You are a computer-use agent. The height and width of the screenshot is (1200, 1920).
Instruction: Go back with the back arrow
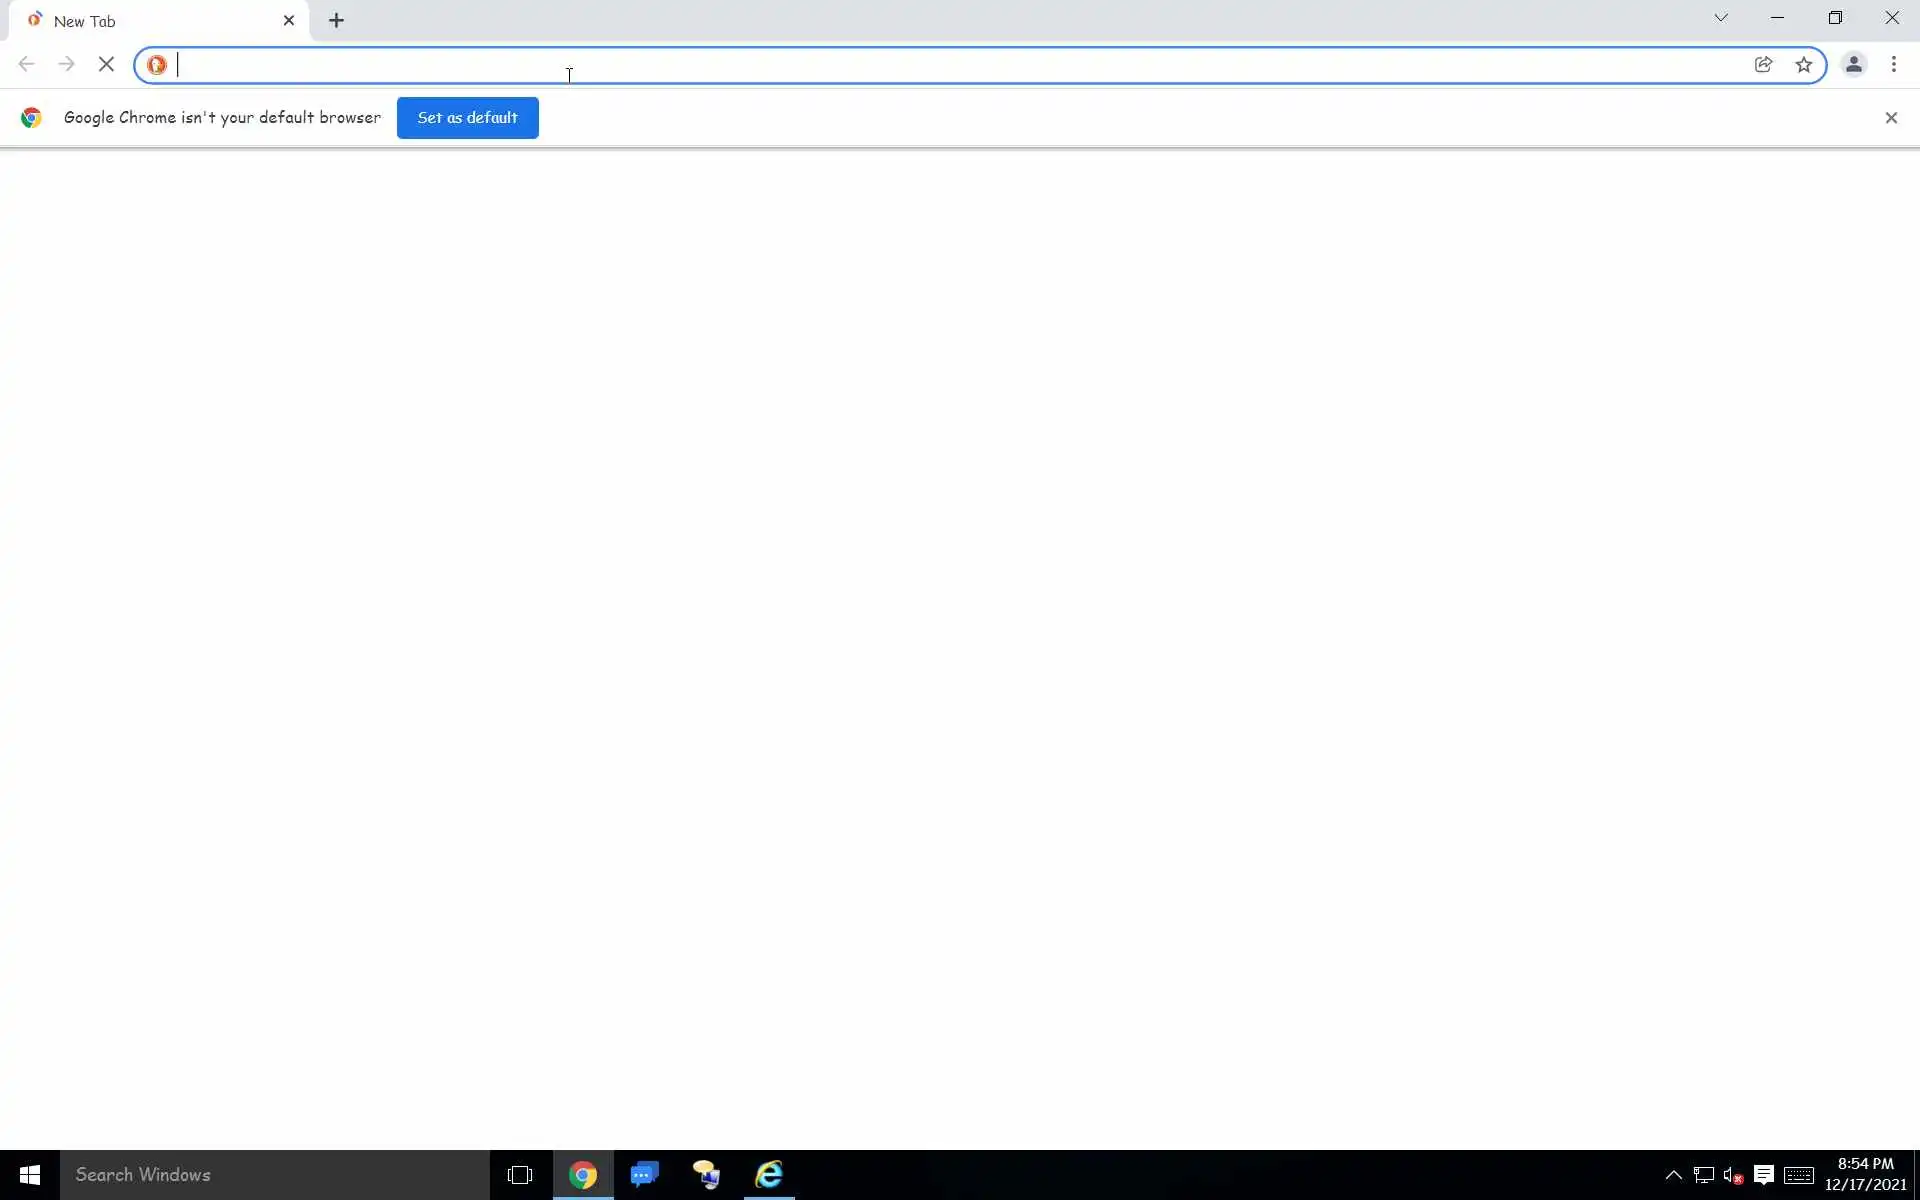pyautogui.click(x=27, y=65)
